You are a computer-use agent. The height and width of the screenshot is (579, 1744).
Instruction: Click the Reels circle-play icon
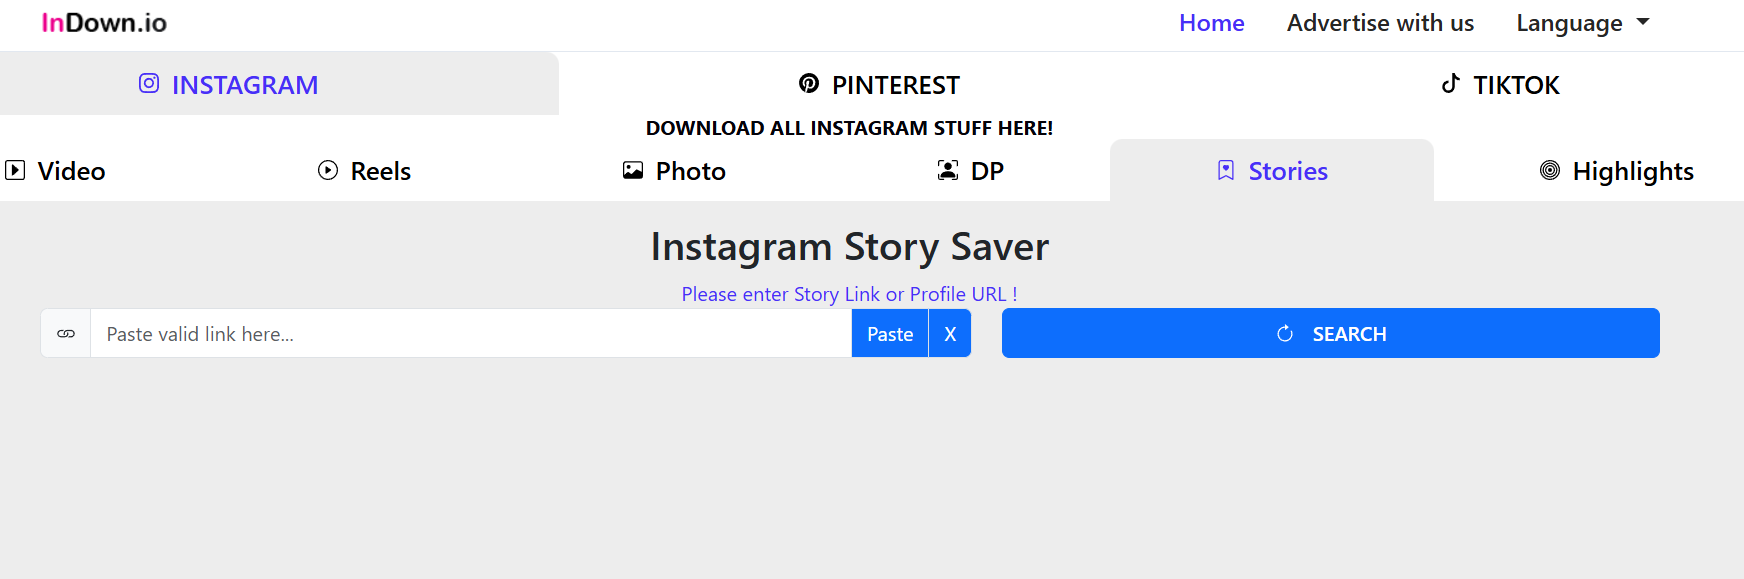coord(328,170)
